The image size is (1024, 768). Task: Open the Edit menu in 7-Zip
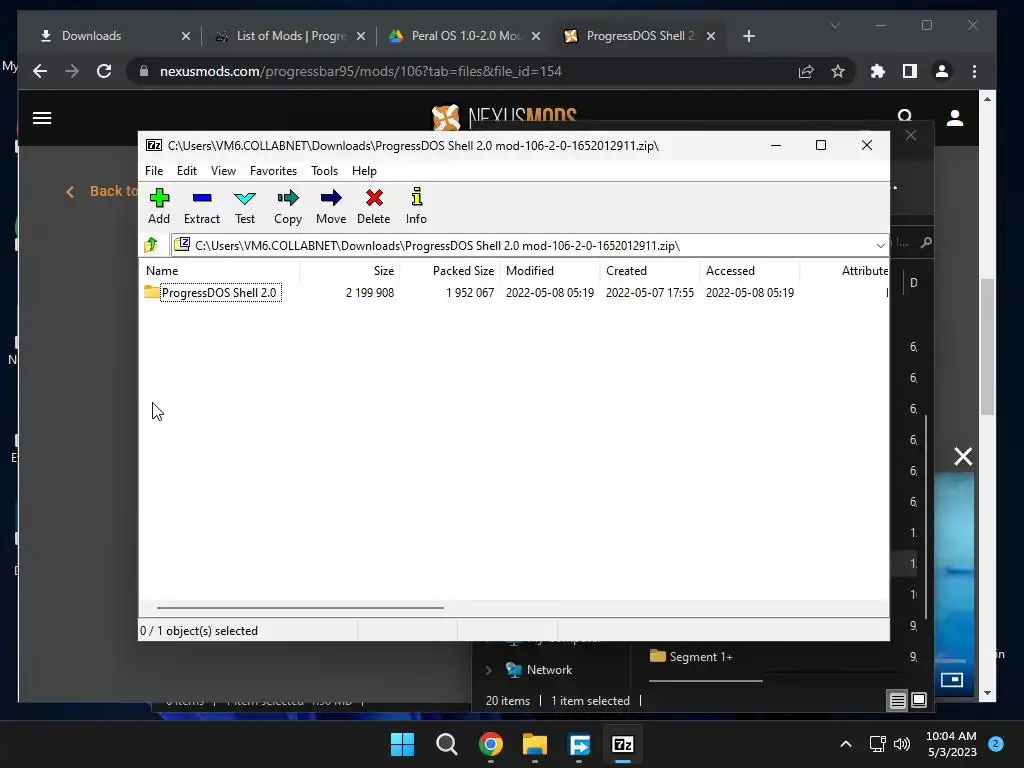[x=187, y=170]
